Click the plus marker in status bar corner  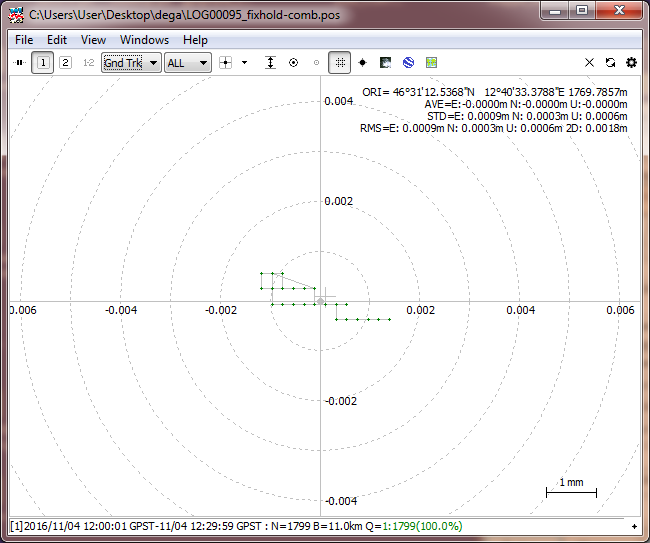(x=634, y=526)
